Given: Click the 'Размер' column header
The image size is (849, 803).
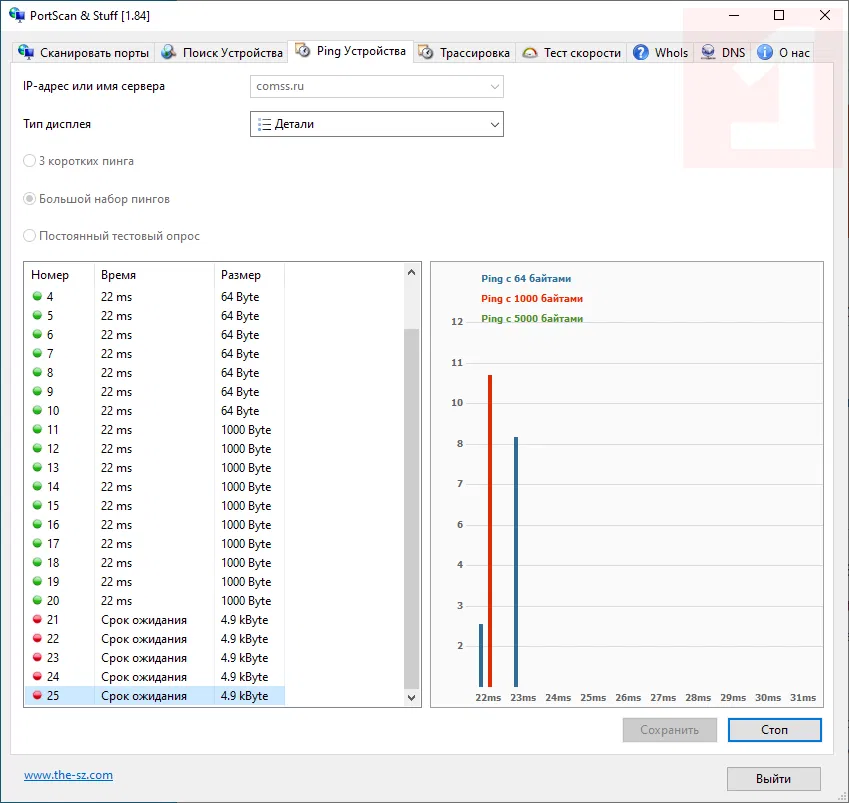Looking at the screenshot, I should (249, 275).
